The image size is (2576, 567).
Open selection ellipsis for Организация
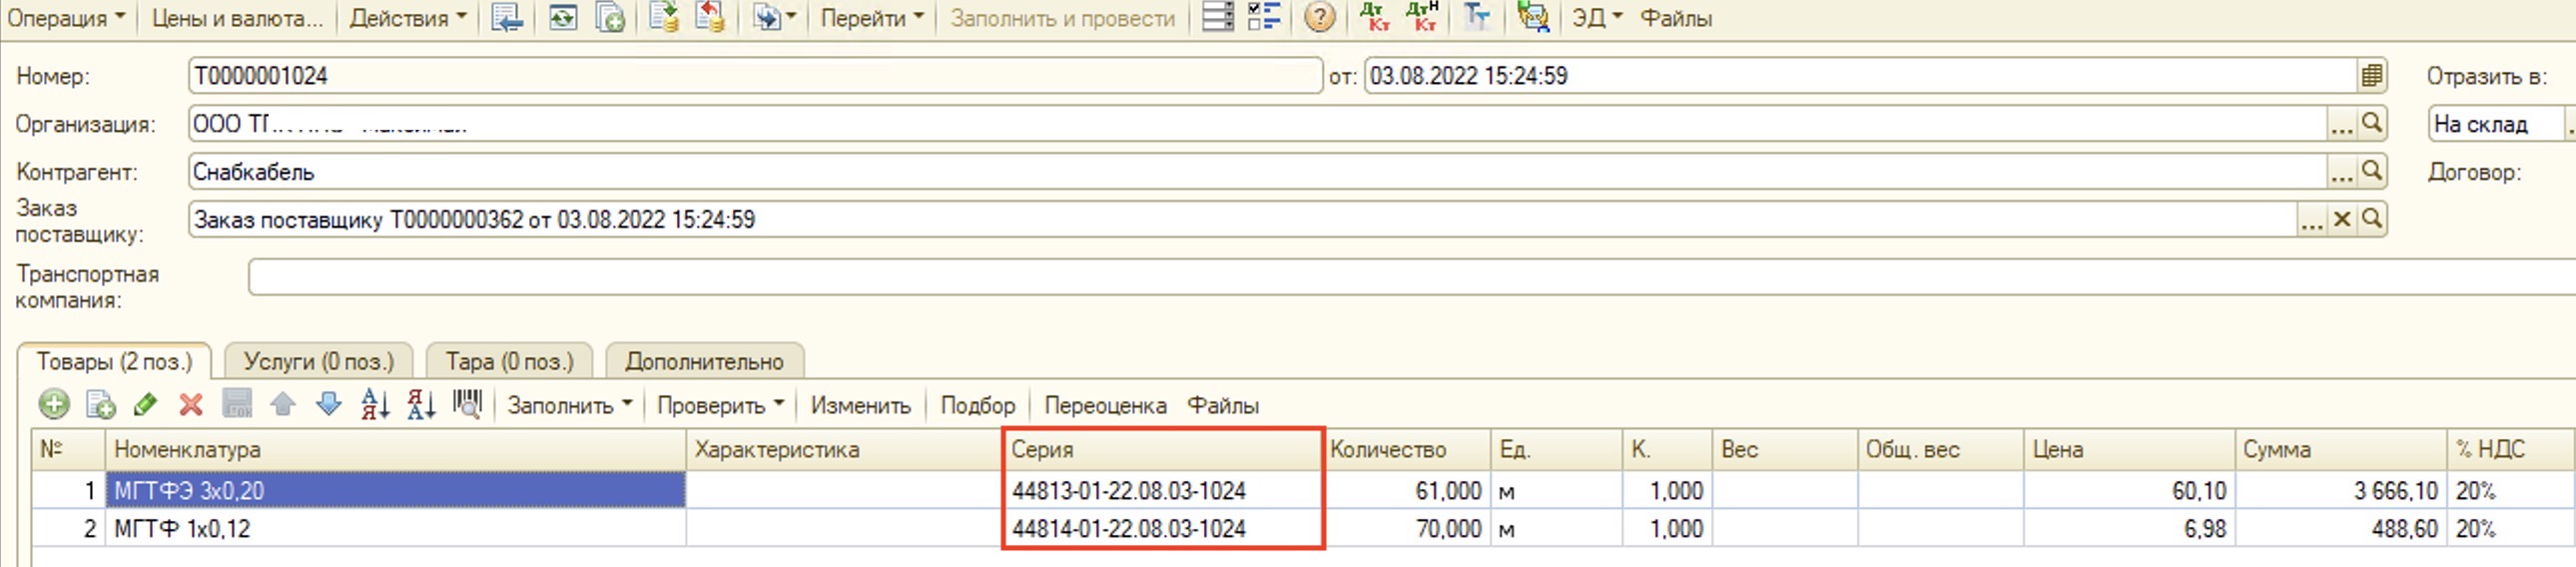click(2342, 123)
